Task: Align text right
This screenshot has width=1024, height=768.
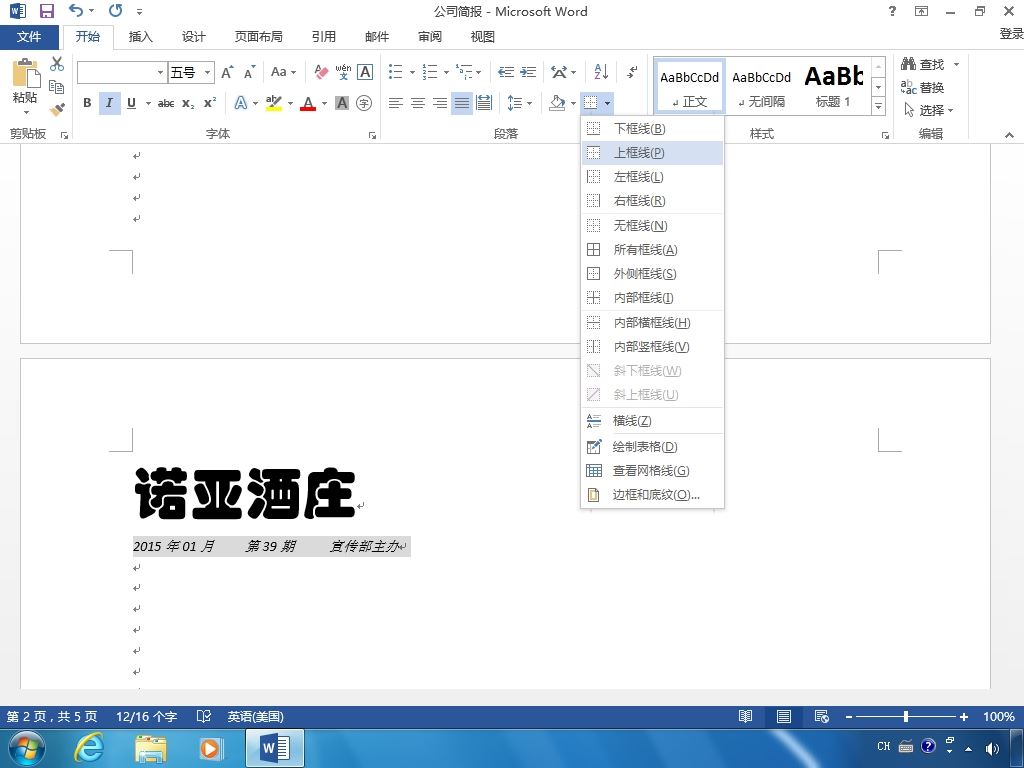Action: (x=440, y=103)
